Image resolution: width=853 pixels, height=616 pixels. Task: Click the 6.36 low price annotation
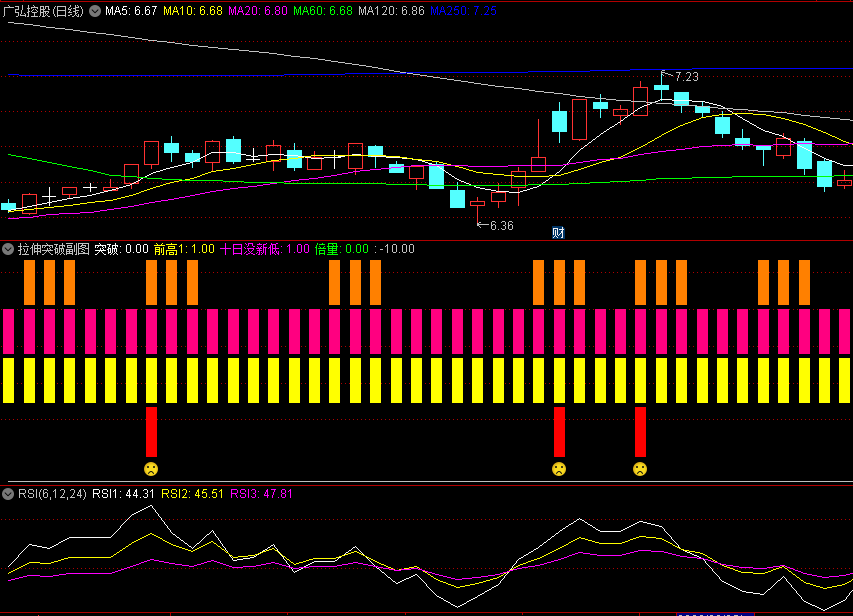point(502,226)
